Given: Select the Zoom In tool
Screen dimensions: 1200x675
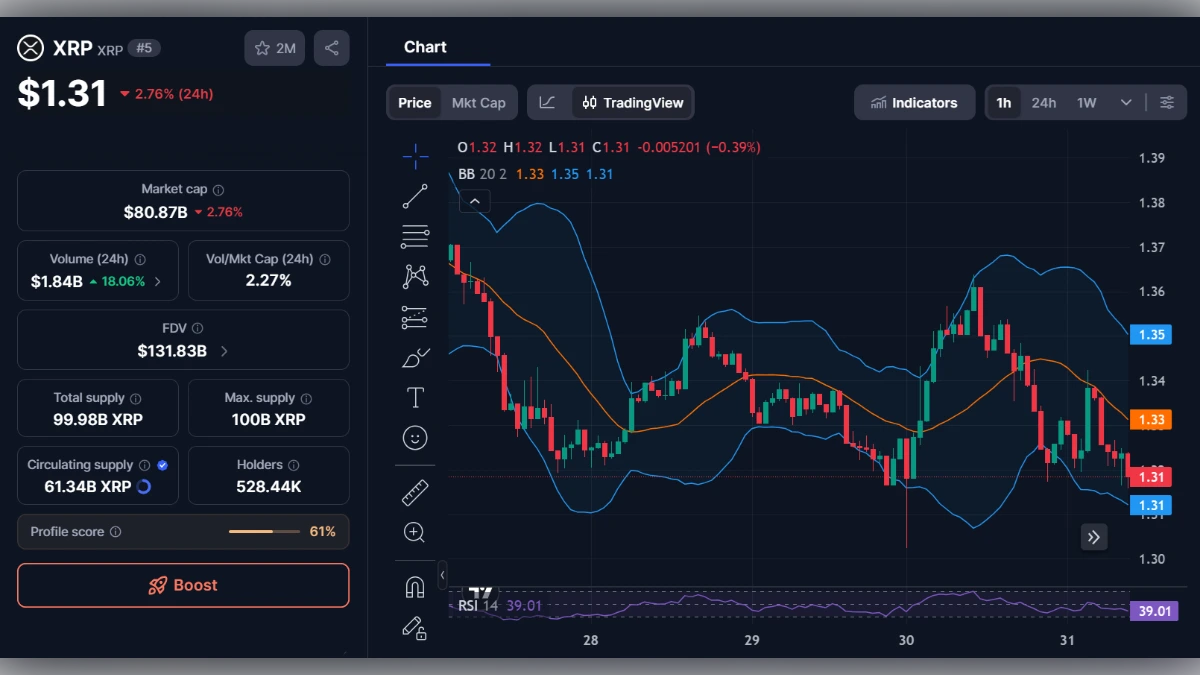Looking at the screenshot, I should coord(414,532).
